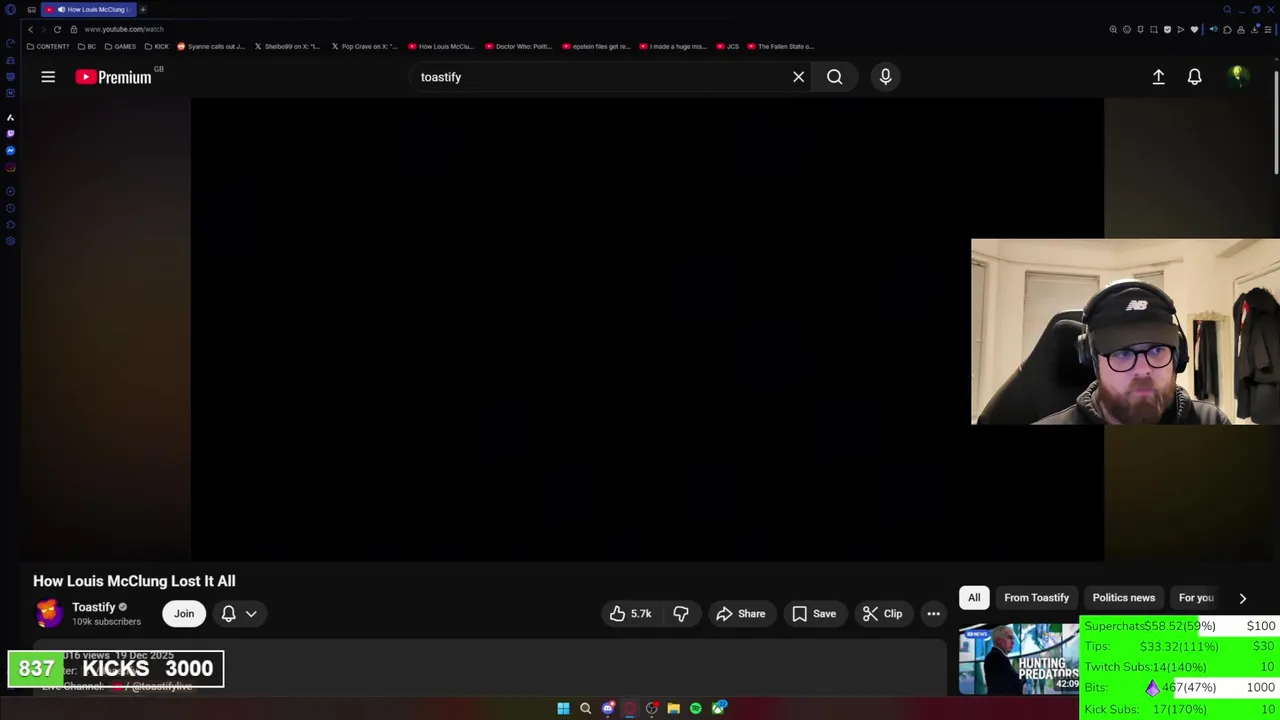Open 'I made a huge mis...' bookmark
Viewport: 1280px width, 720px height.
pos(673,46)
